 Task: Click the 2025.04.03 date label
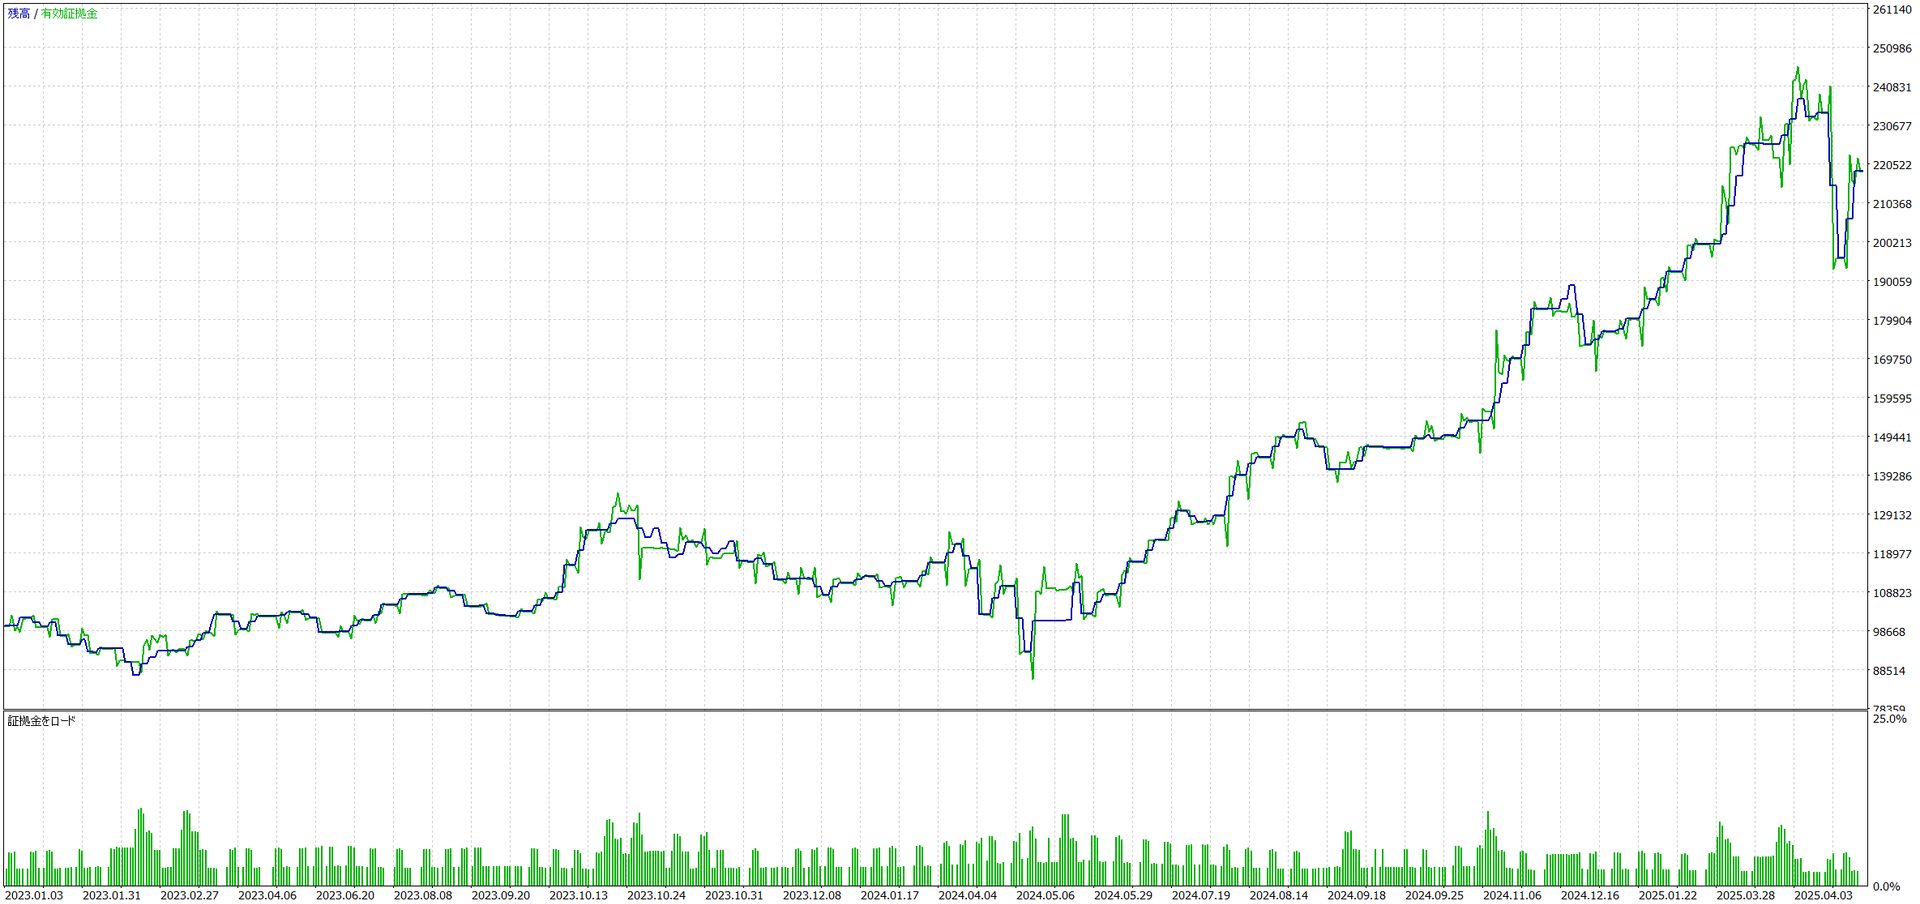click(1823, 895)
